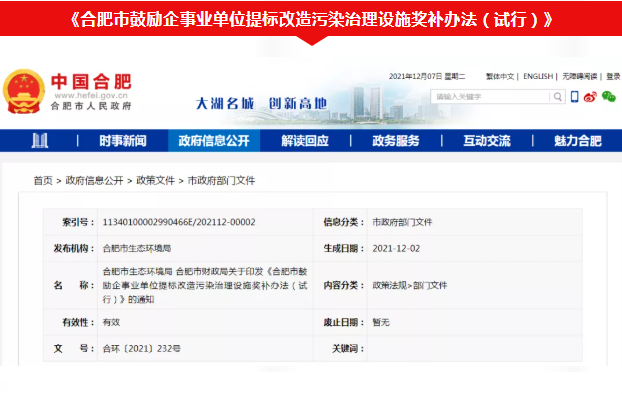Screen dimensions: 622x394
Task: Click the 登录 login link
Action: 613,76
